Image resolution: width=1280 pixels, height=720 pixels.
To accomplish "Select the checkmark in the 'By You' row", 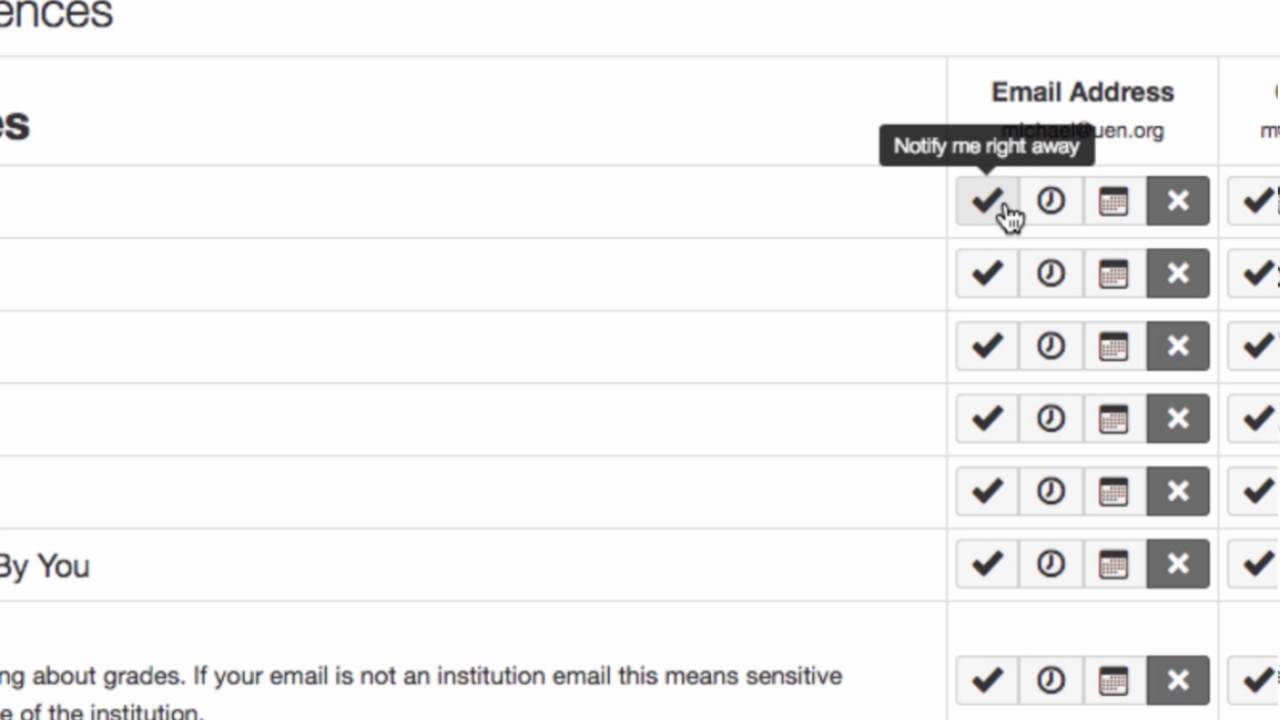I will (987, 564).
